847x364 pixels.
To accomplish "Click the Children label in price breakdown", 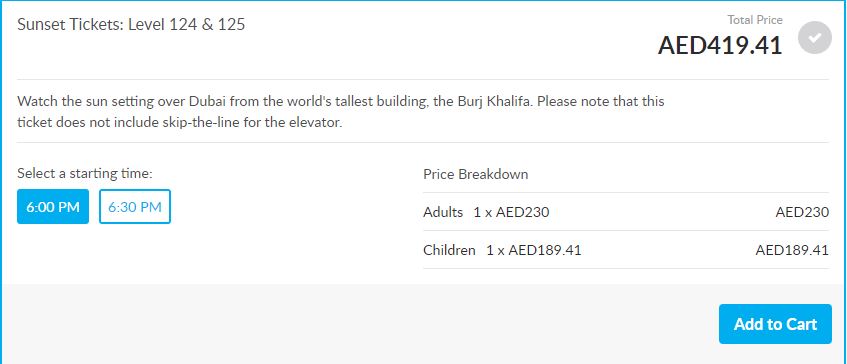I will tap(449, 250).
